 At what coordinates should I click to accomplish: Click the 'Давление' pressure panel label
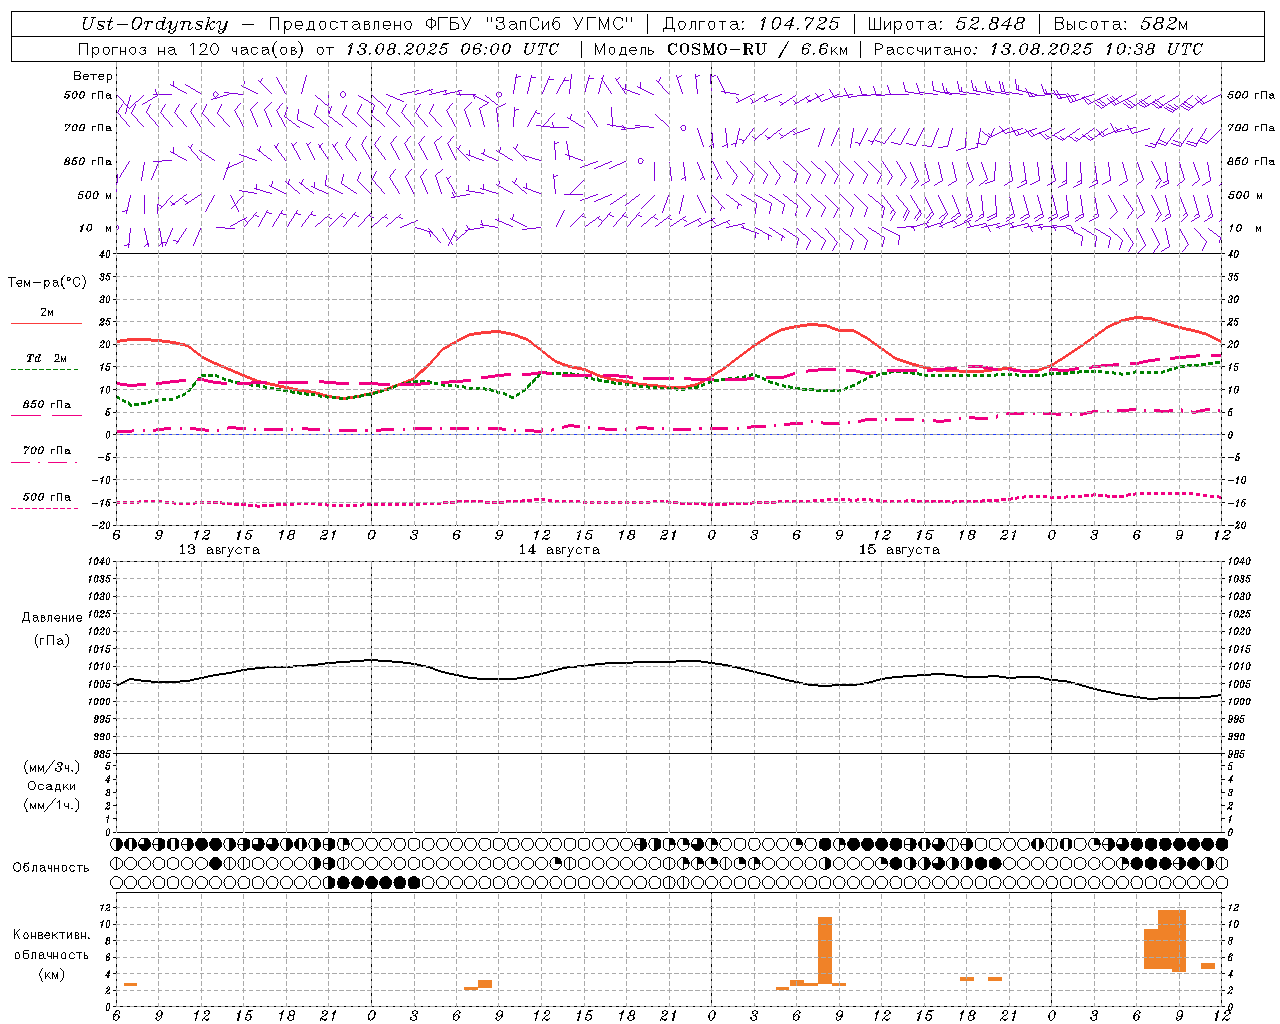pyautogui.click(x=52, y=618)
